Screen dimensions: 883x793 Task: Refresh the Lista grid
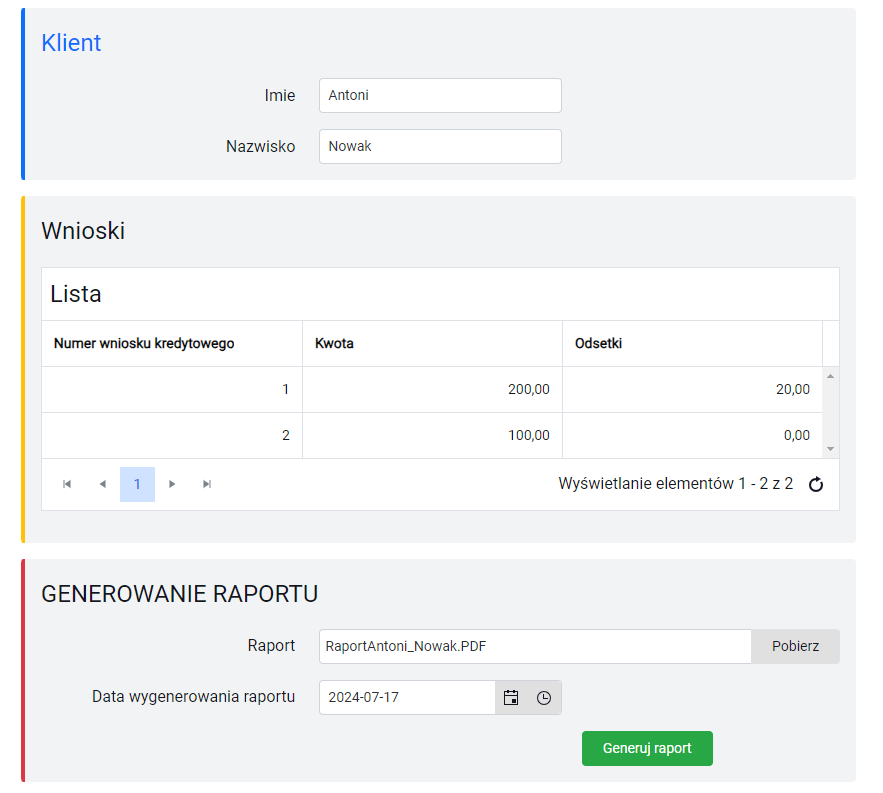tap(816, 484)
